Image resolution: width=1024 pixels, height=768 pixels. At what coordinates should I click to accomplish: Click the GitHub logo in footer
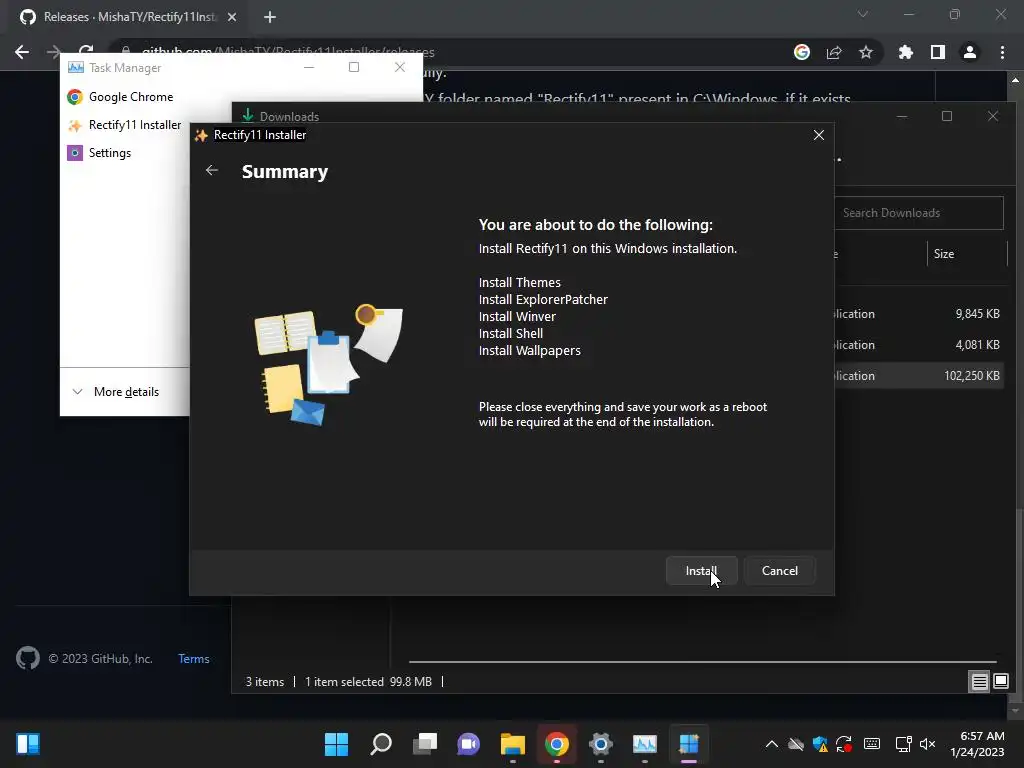click(x=28, y=658)
